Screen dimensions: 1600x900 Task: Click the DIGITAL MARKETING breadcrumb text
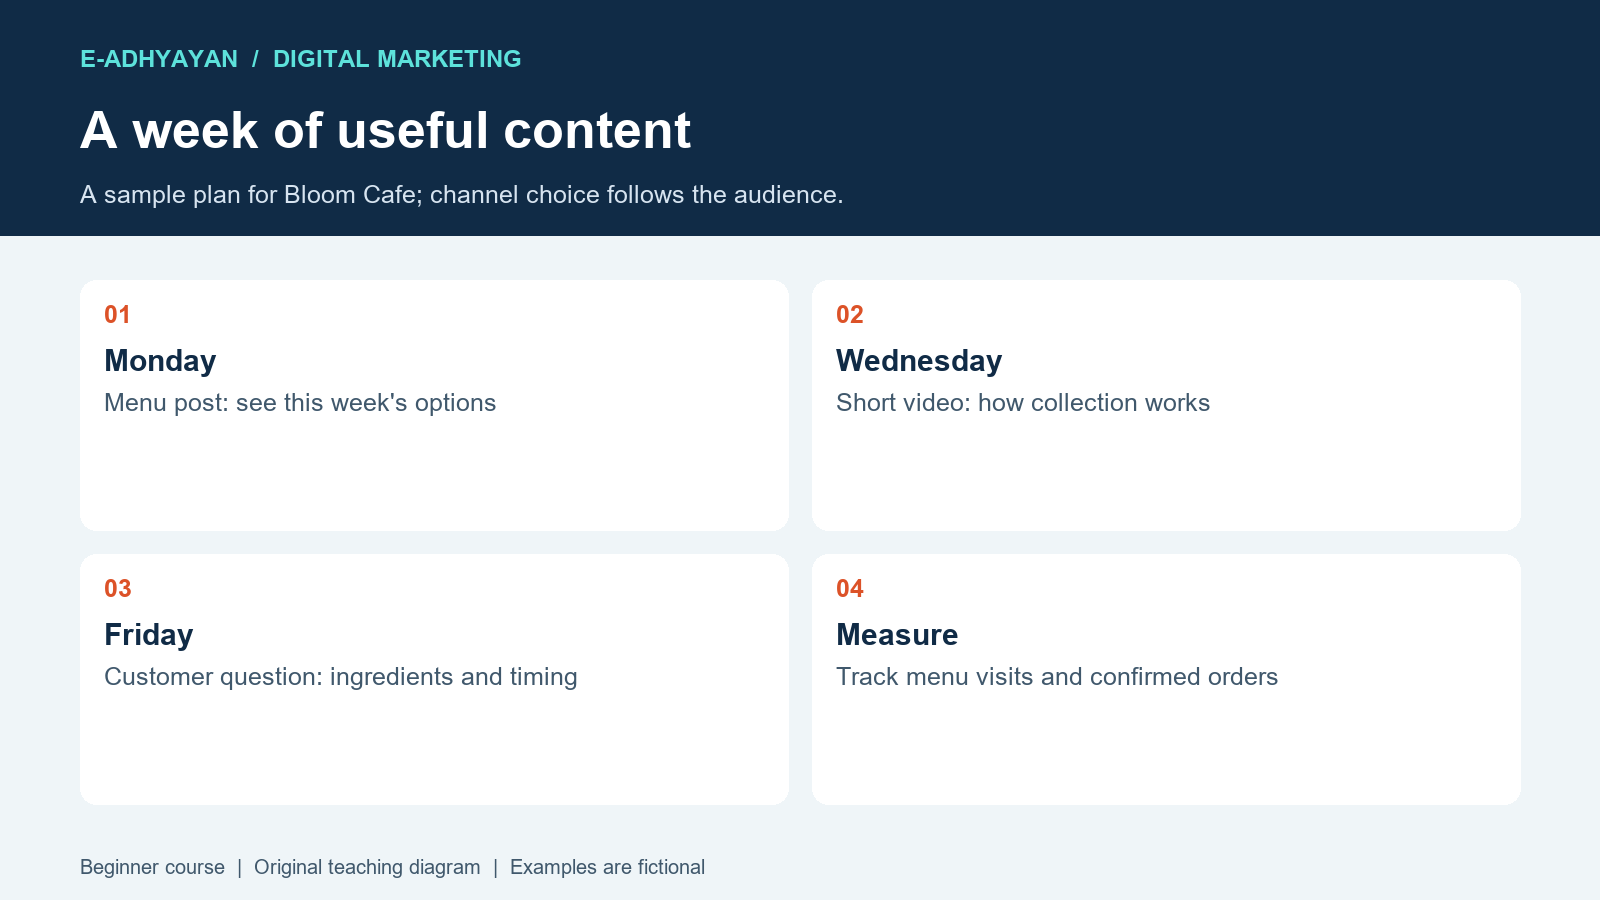(397, 59)
